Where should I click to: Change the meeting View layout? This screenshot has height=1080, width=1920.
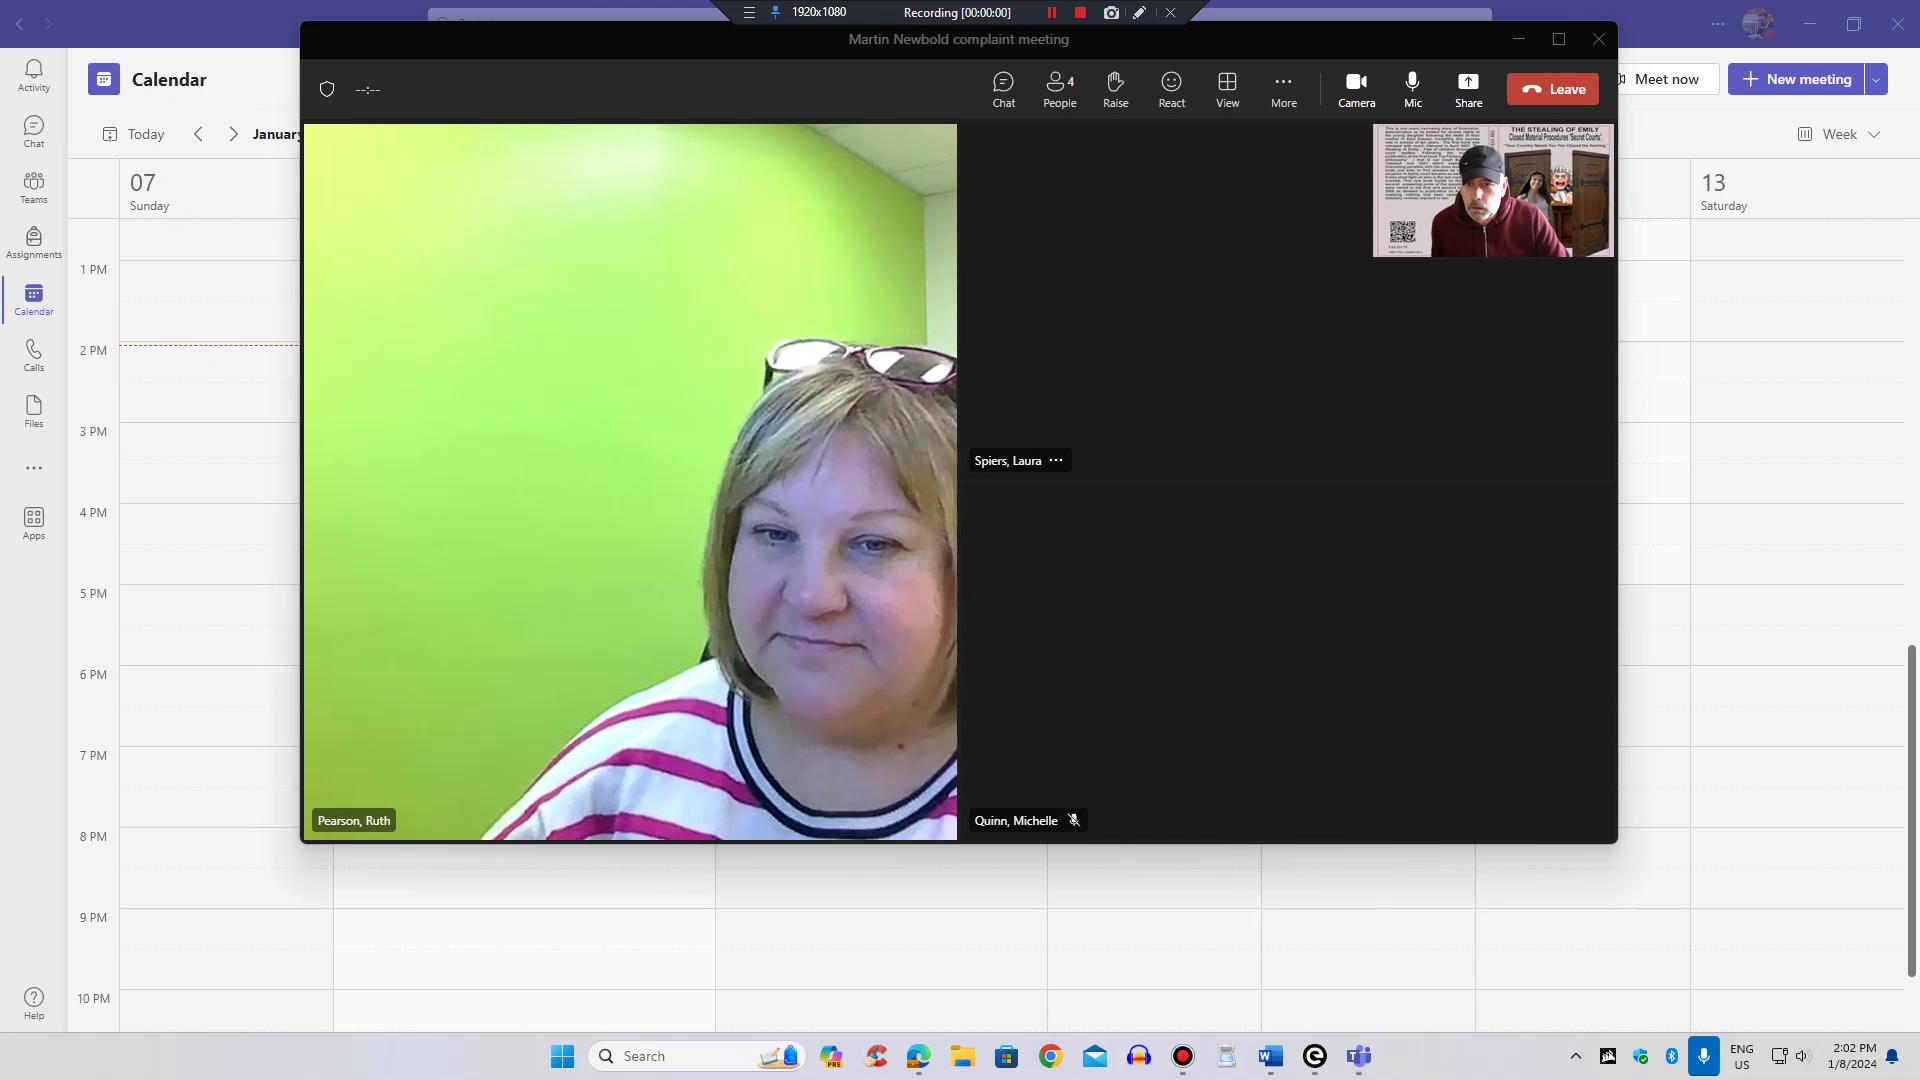click(x=1227, y=89)
